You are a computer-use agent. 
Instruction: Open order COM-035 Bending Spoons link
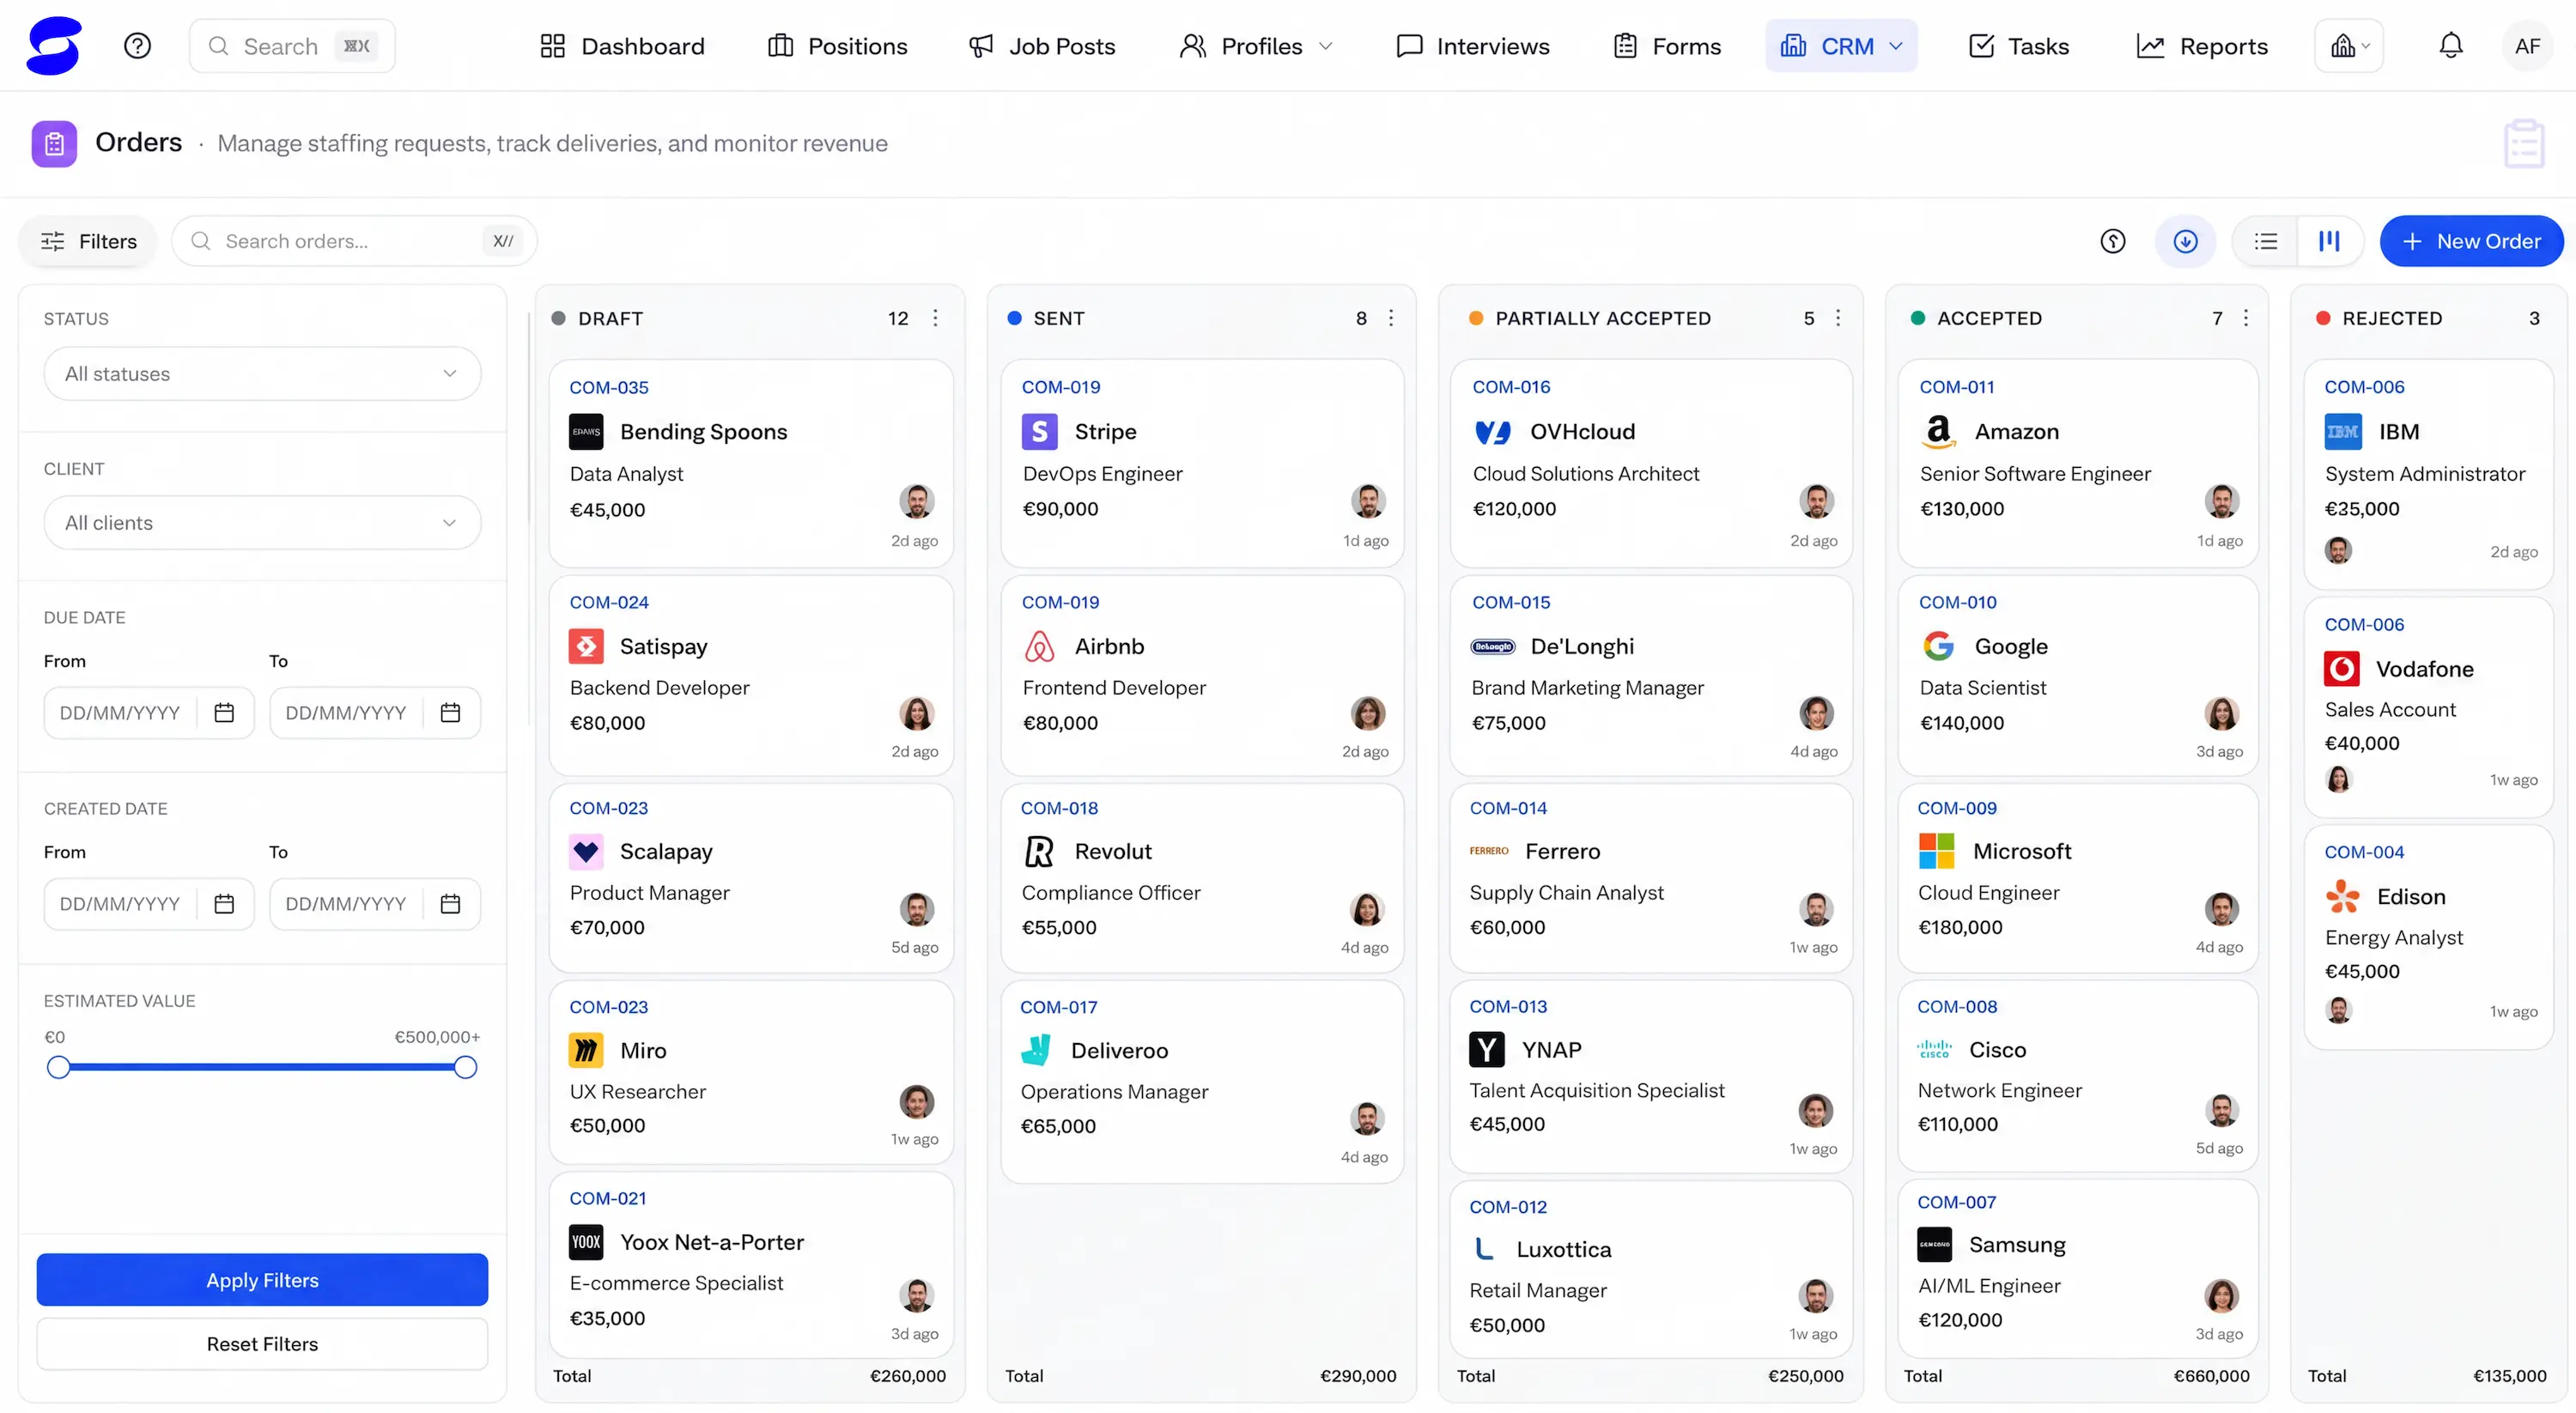609,388
